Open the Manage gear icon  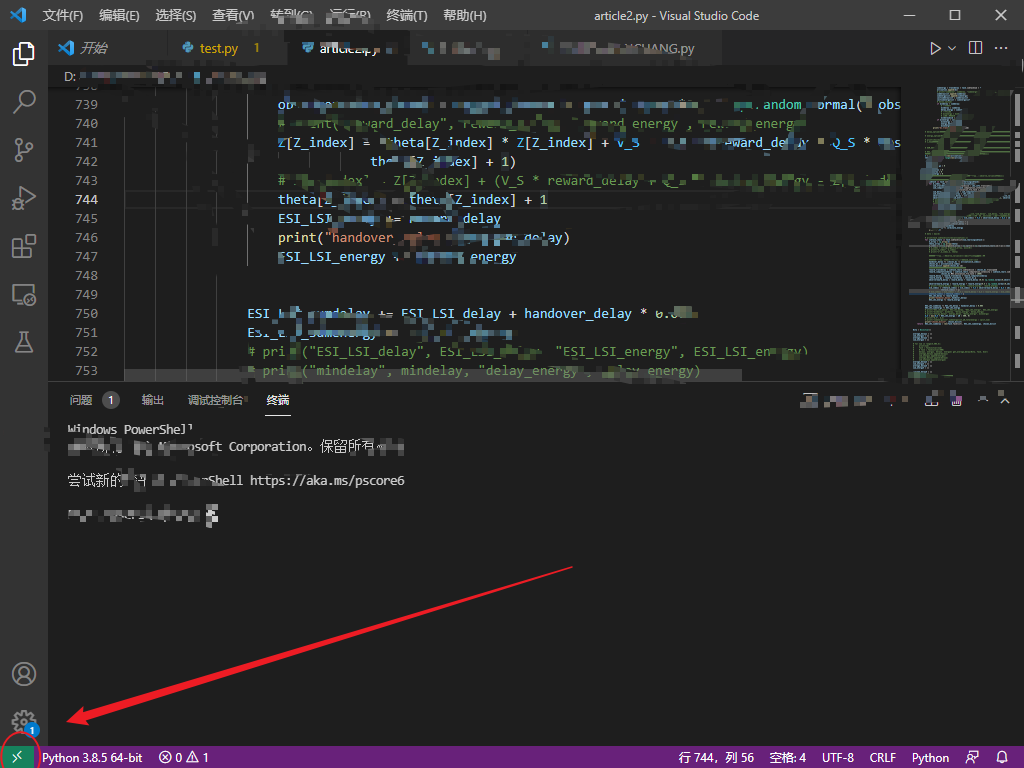tap(24, 722)
